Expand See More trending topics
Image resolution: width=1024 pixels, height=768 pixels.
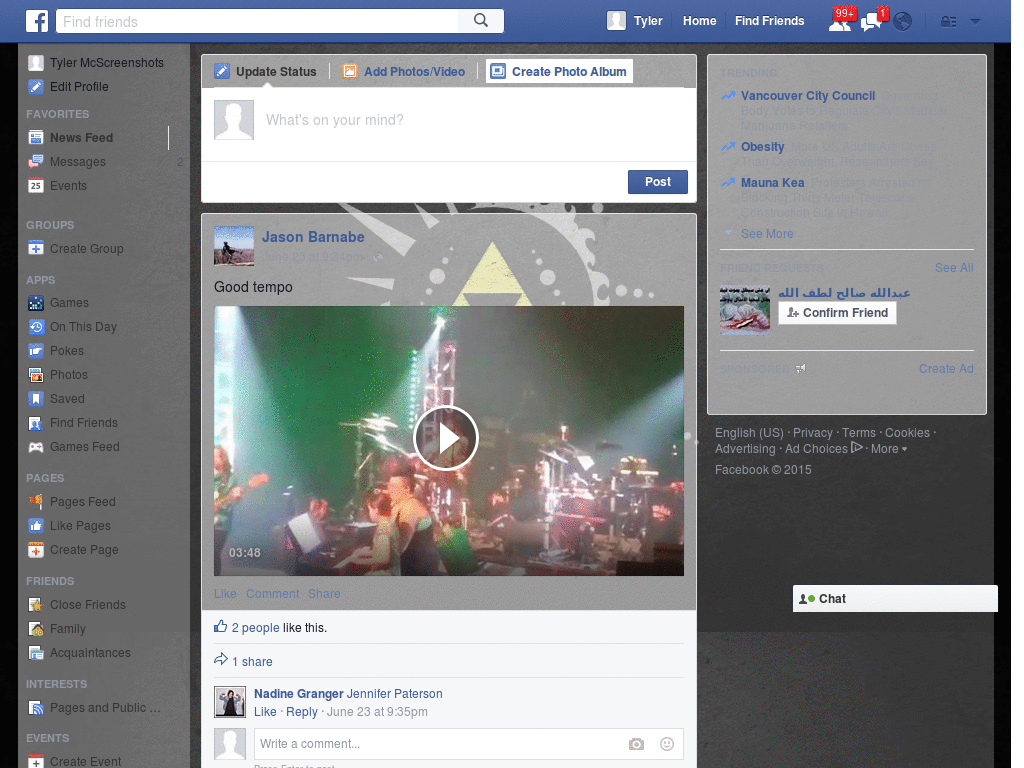[767, 234]
